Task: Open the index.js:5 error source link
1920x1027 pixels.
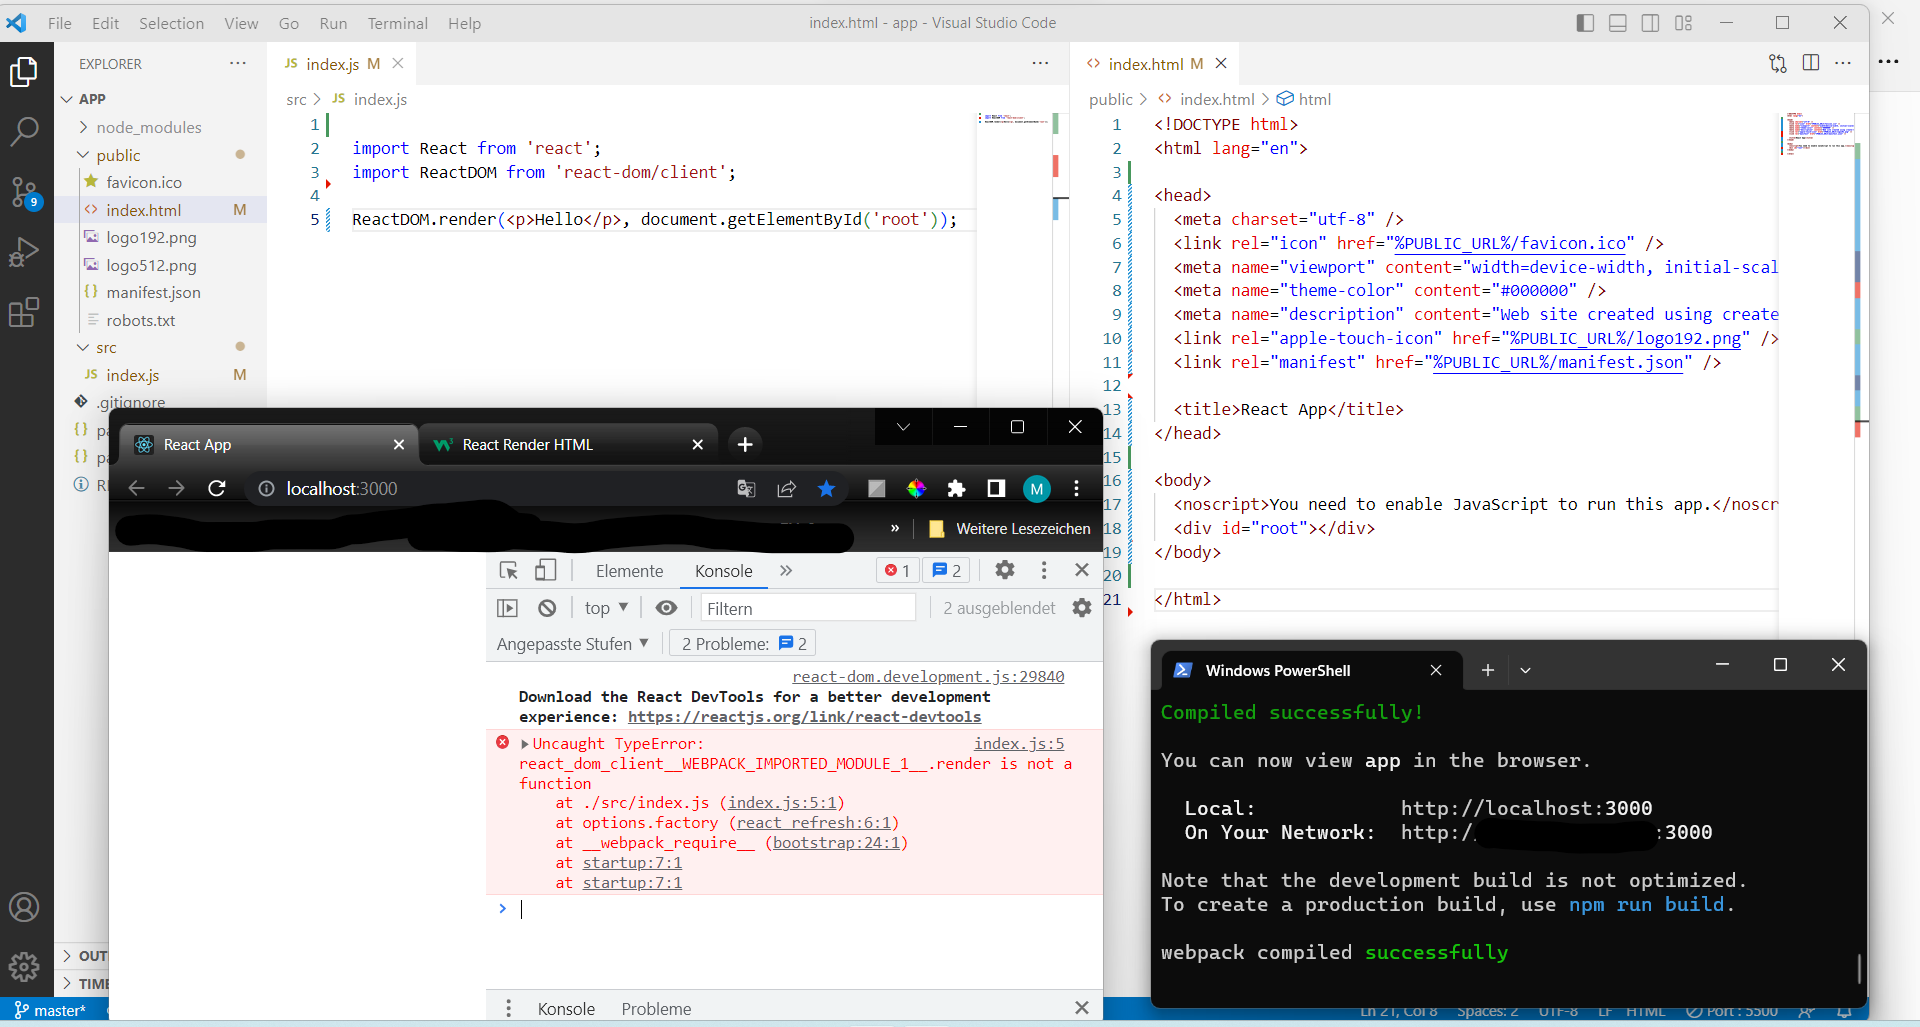Action: click(1019, 744)
